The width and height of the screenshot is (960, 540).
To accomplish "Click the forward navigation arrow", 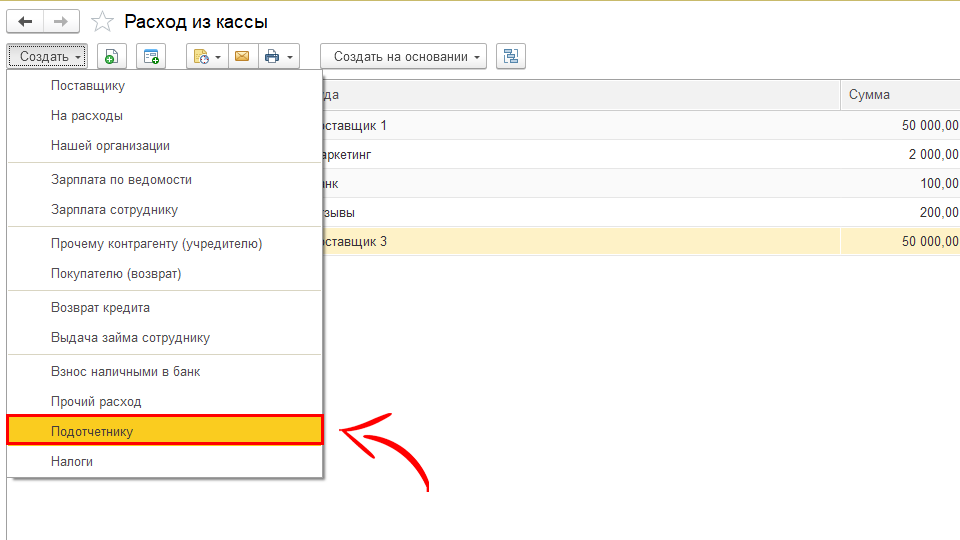I will (x=61, y=21).
